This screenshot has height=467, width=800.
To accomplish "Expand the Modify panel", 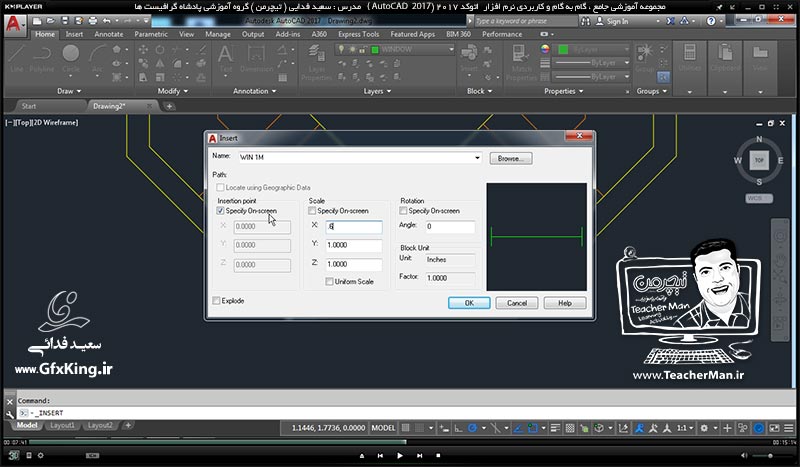I will pyautogui.click(x=173, y=91).
